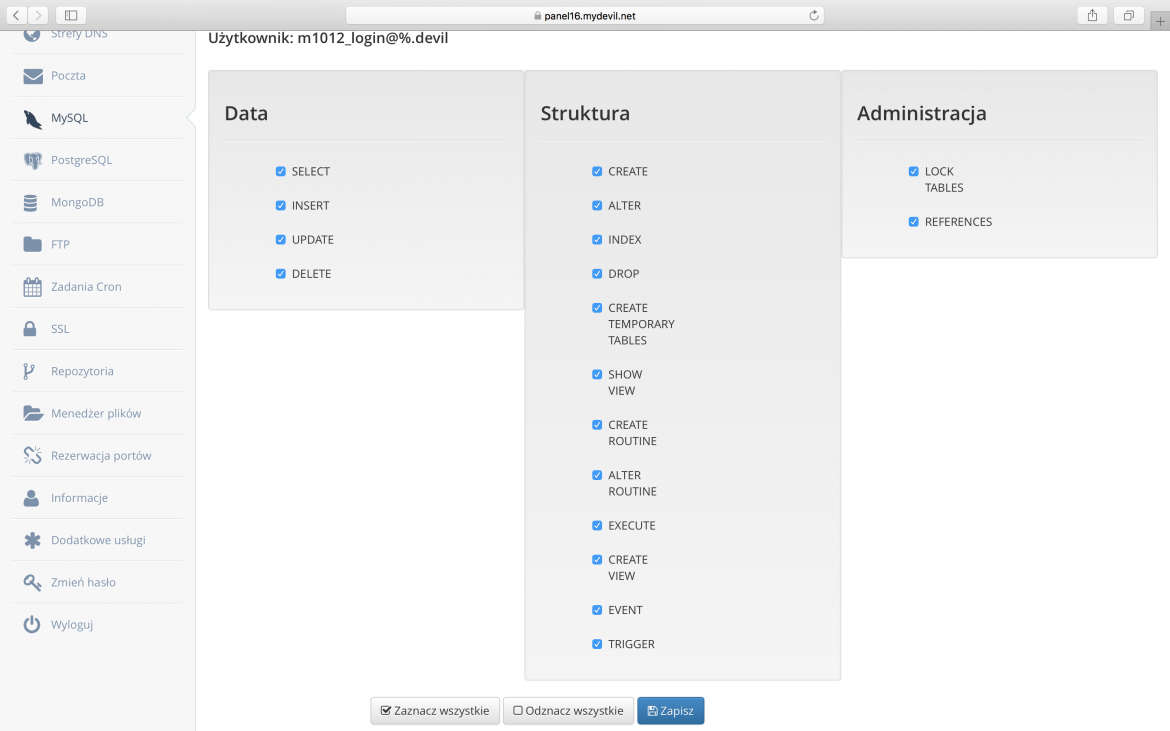Viewport: 1170px width, 731px height.
Task: Open the FTP section
Action: pyautogui.click(x=58, y=243)
